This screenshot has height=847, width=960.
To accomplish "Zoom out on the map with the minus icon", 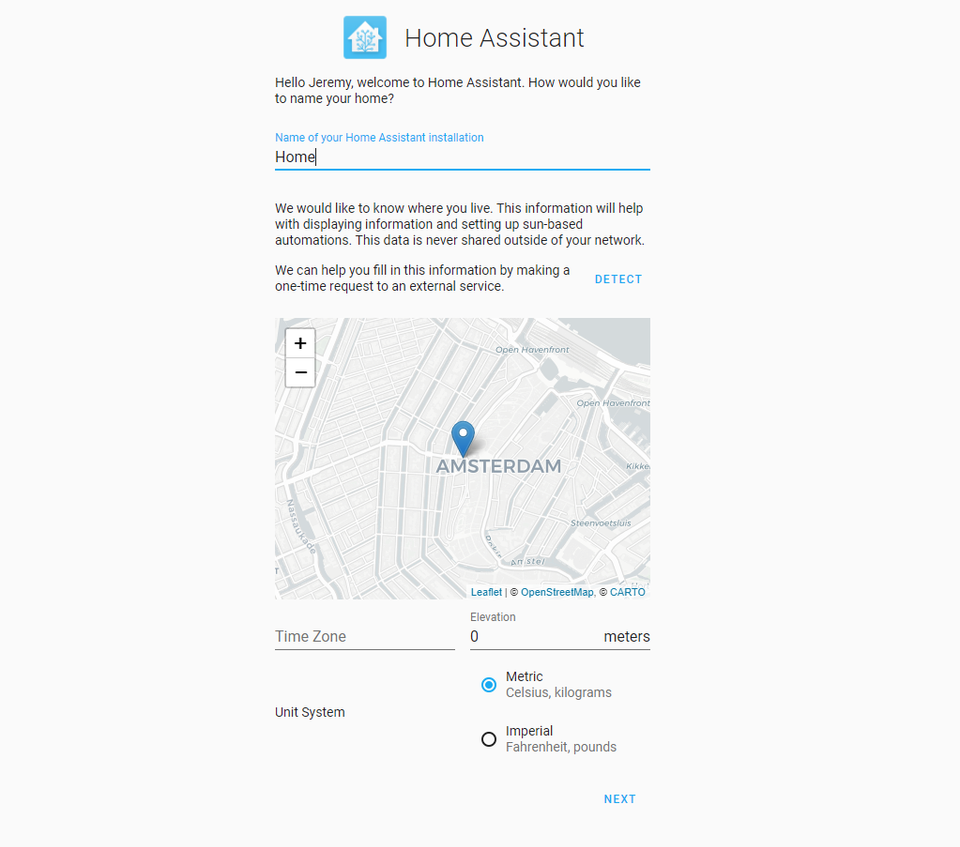I will click(x=300, y=372).
